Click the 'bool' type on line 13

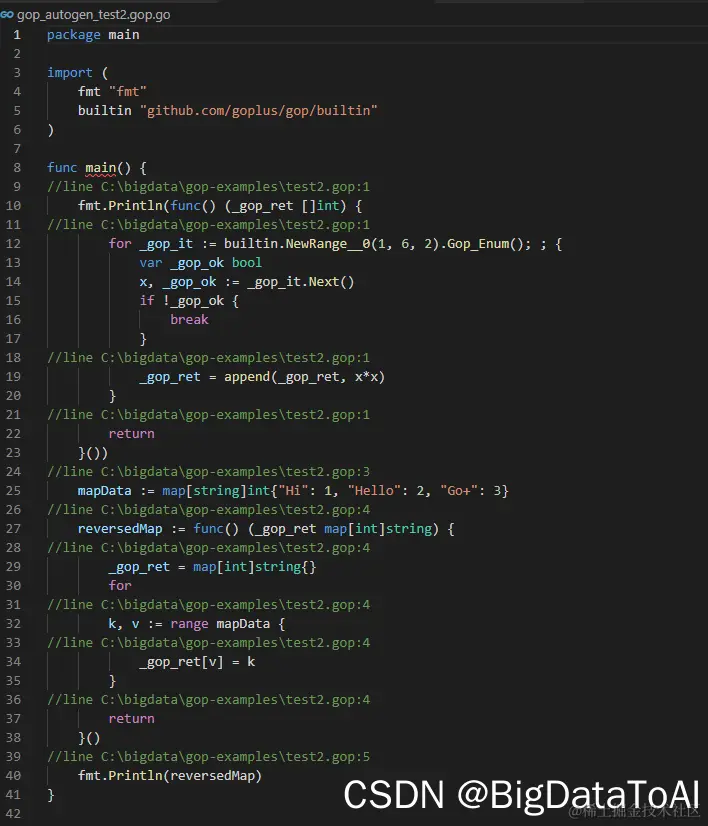[247, 263]
